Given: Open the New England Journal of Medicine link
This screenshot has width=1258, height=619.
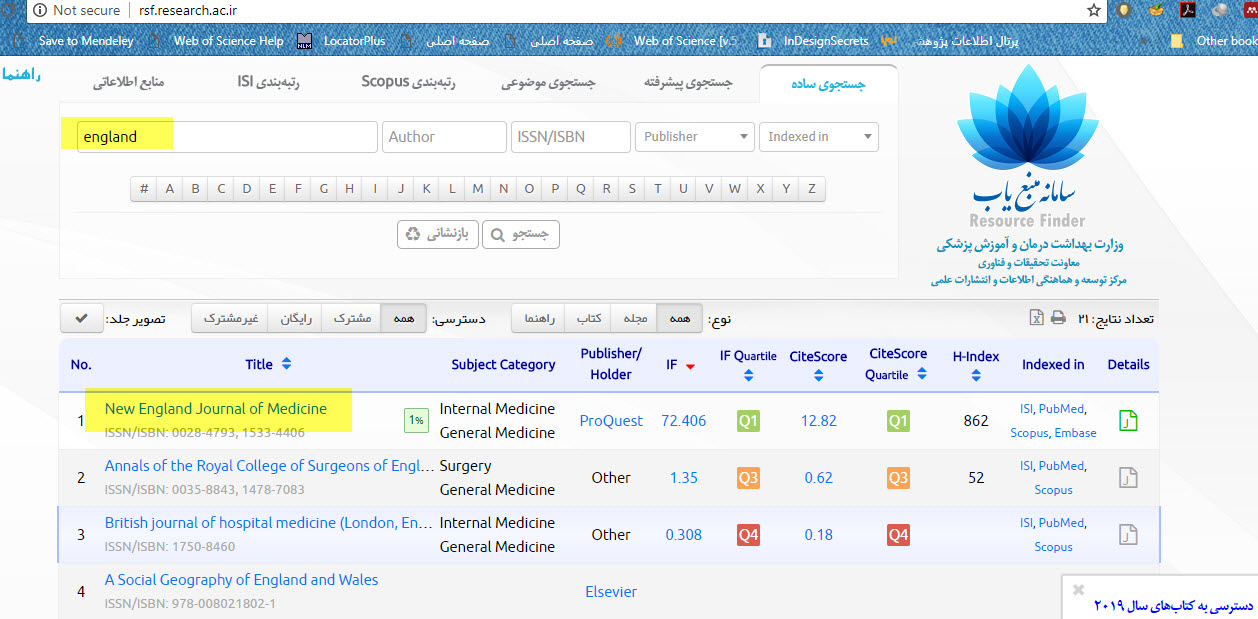Looking at the screenshot, I should coord(216,409).
